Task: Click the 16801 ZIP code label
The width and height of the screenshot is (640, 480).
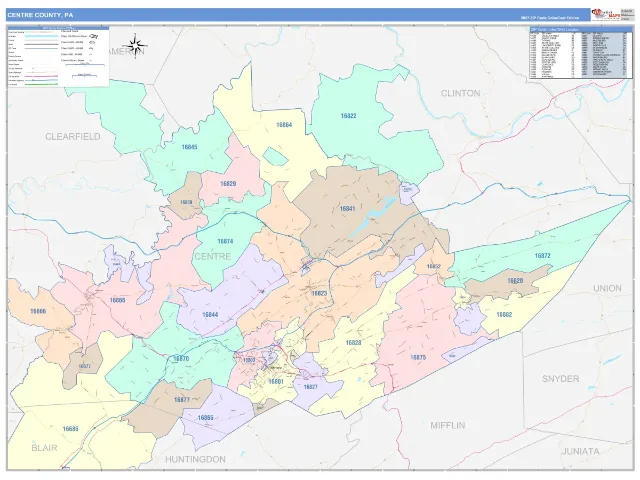Action: pyautogui.click(x=276, y=382)
